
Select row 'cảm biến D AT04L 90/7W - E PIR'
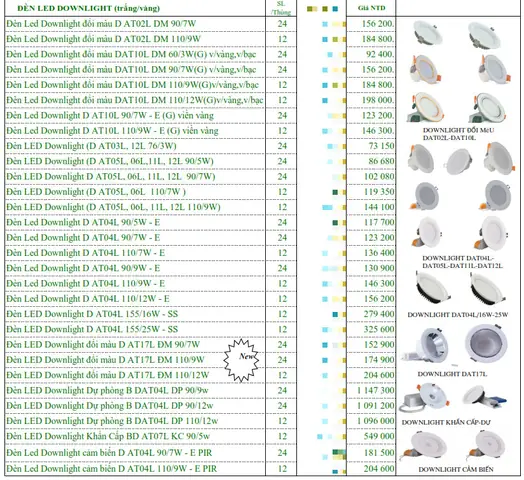pos(109,453)
